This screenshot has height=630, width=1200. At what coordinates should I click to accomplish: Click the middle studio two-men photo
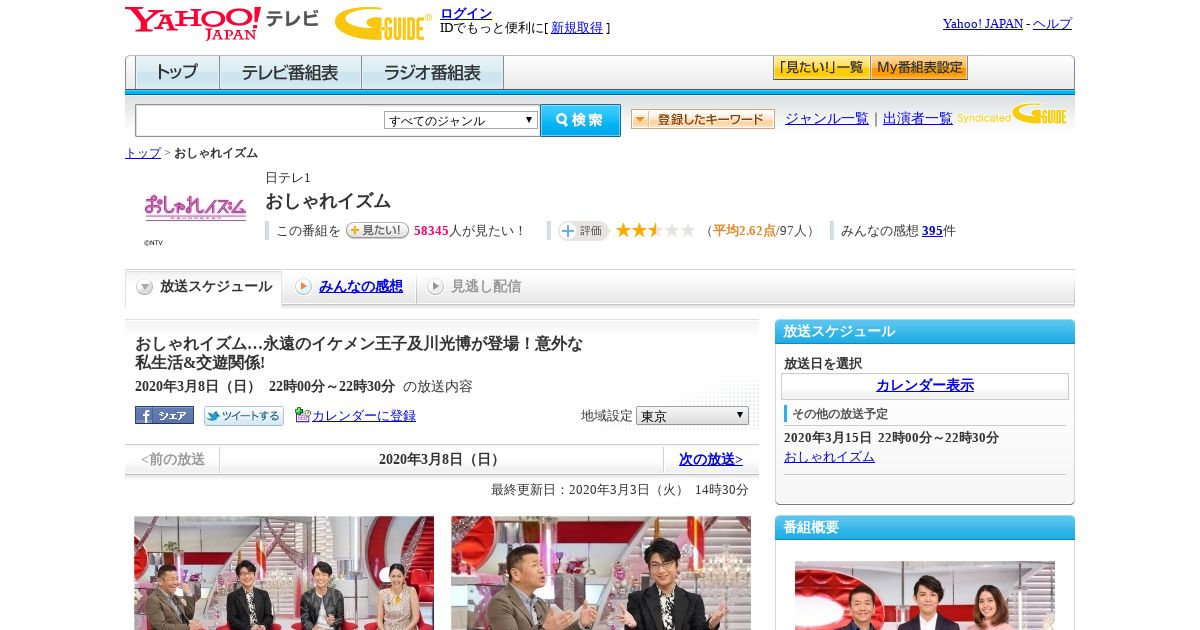point(601,573)
